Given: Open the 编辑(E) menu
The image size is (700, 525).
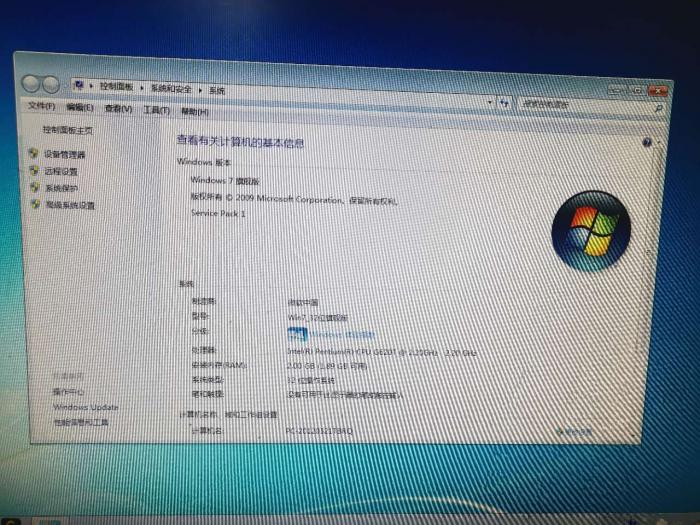Looking at the screenshot, I should (x=80, y=107).
